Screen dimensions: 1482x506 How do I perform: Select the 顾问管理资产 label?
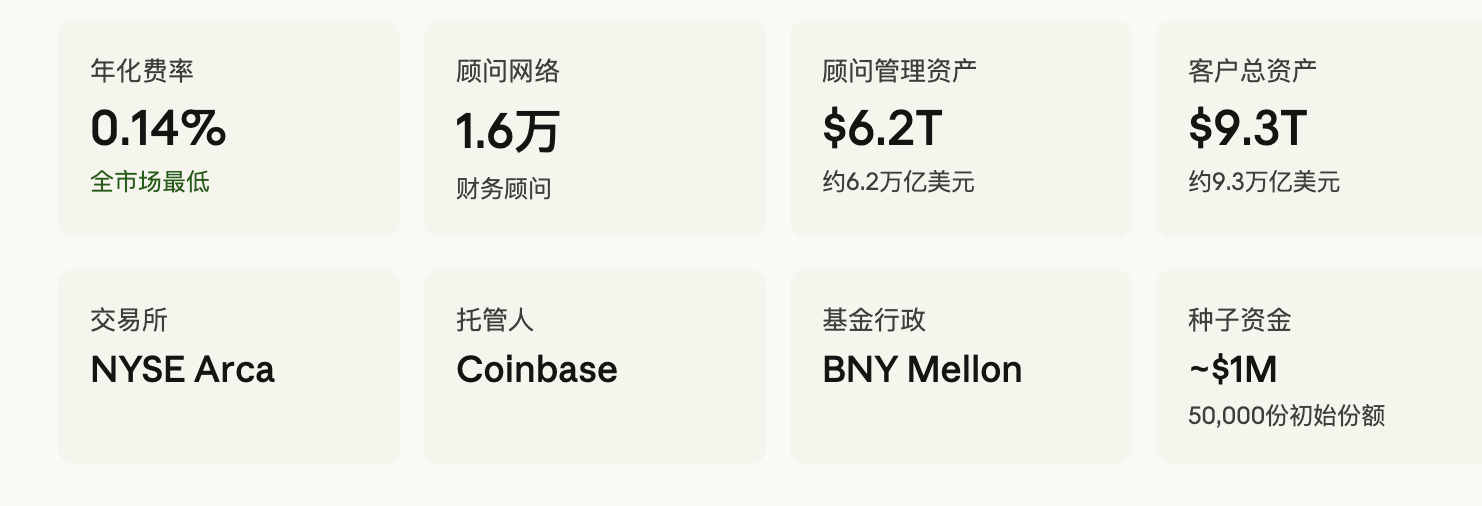[899, 71]
